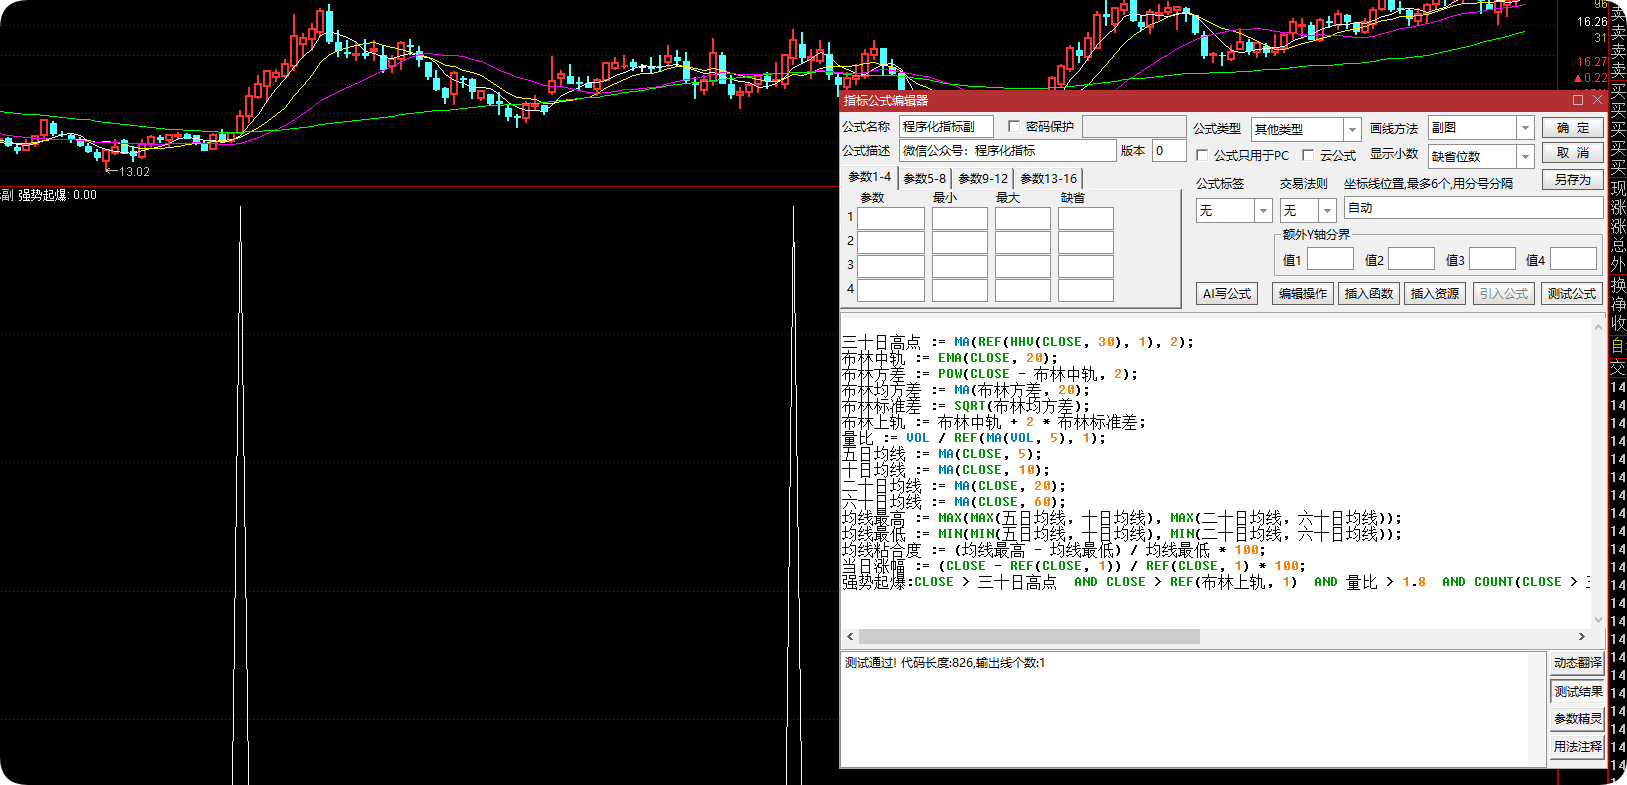Click the 编辑操作 button
Viewport: 1627px width, 785px height.
tap(1302, 294)
